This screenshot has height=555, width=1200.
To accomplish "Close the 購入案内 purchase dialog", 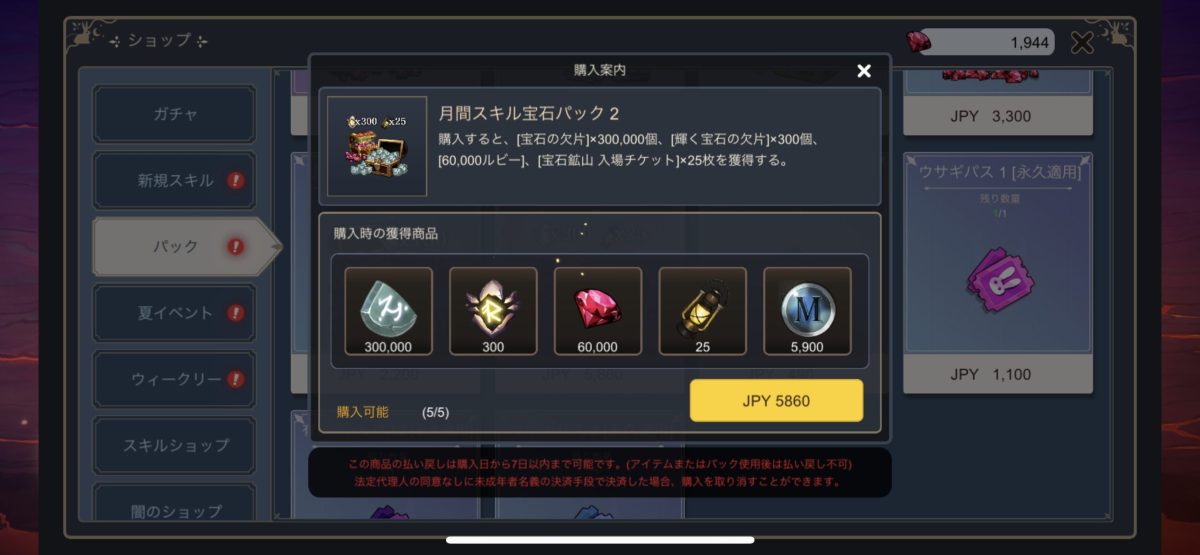I will point(864,70).
